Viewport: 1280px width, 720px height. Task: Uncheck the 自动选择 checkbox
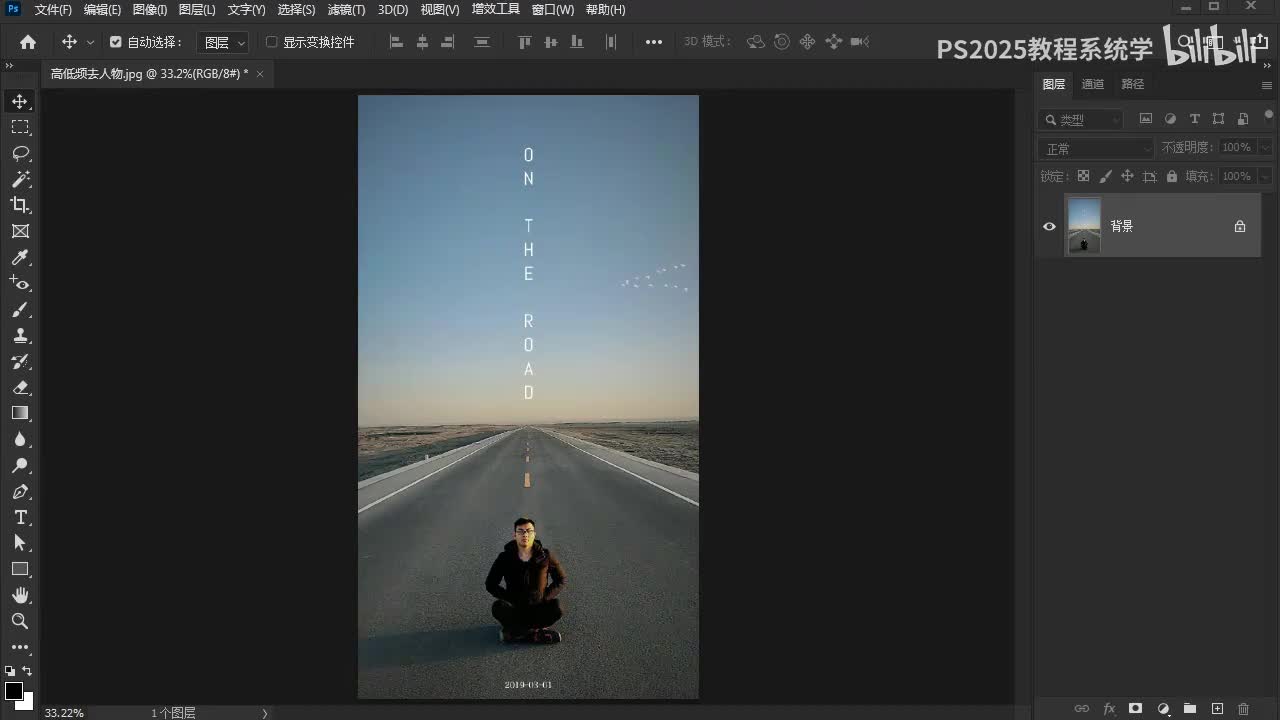click(x=116, y=42)
